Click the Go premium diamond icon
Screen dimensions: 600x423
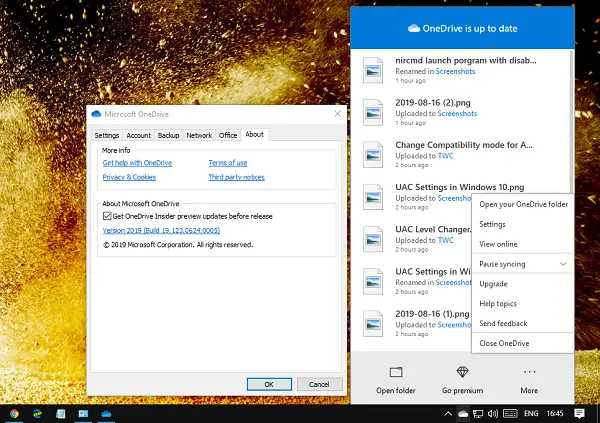462,372
